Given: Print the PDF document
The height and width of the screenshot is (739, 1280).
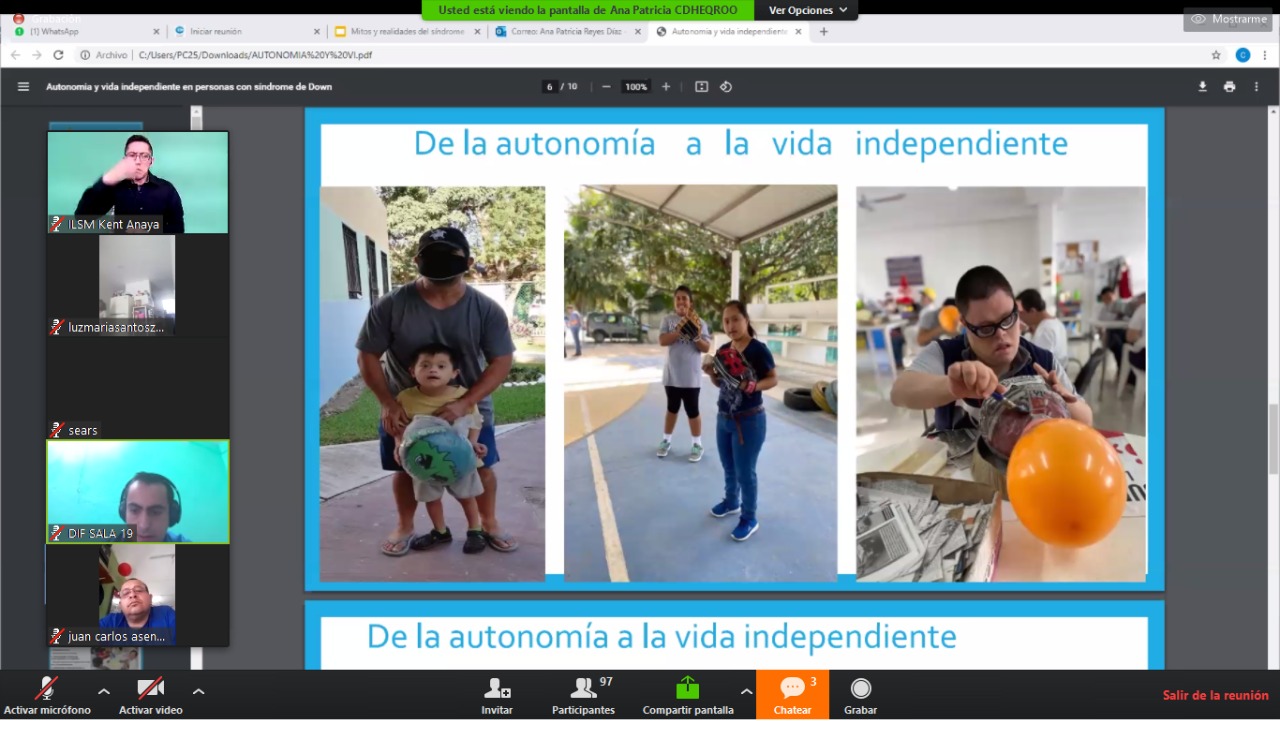Looking at the screenshot, I should pyautogui.click(x=1229, y=87).
